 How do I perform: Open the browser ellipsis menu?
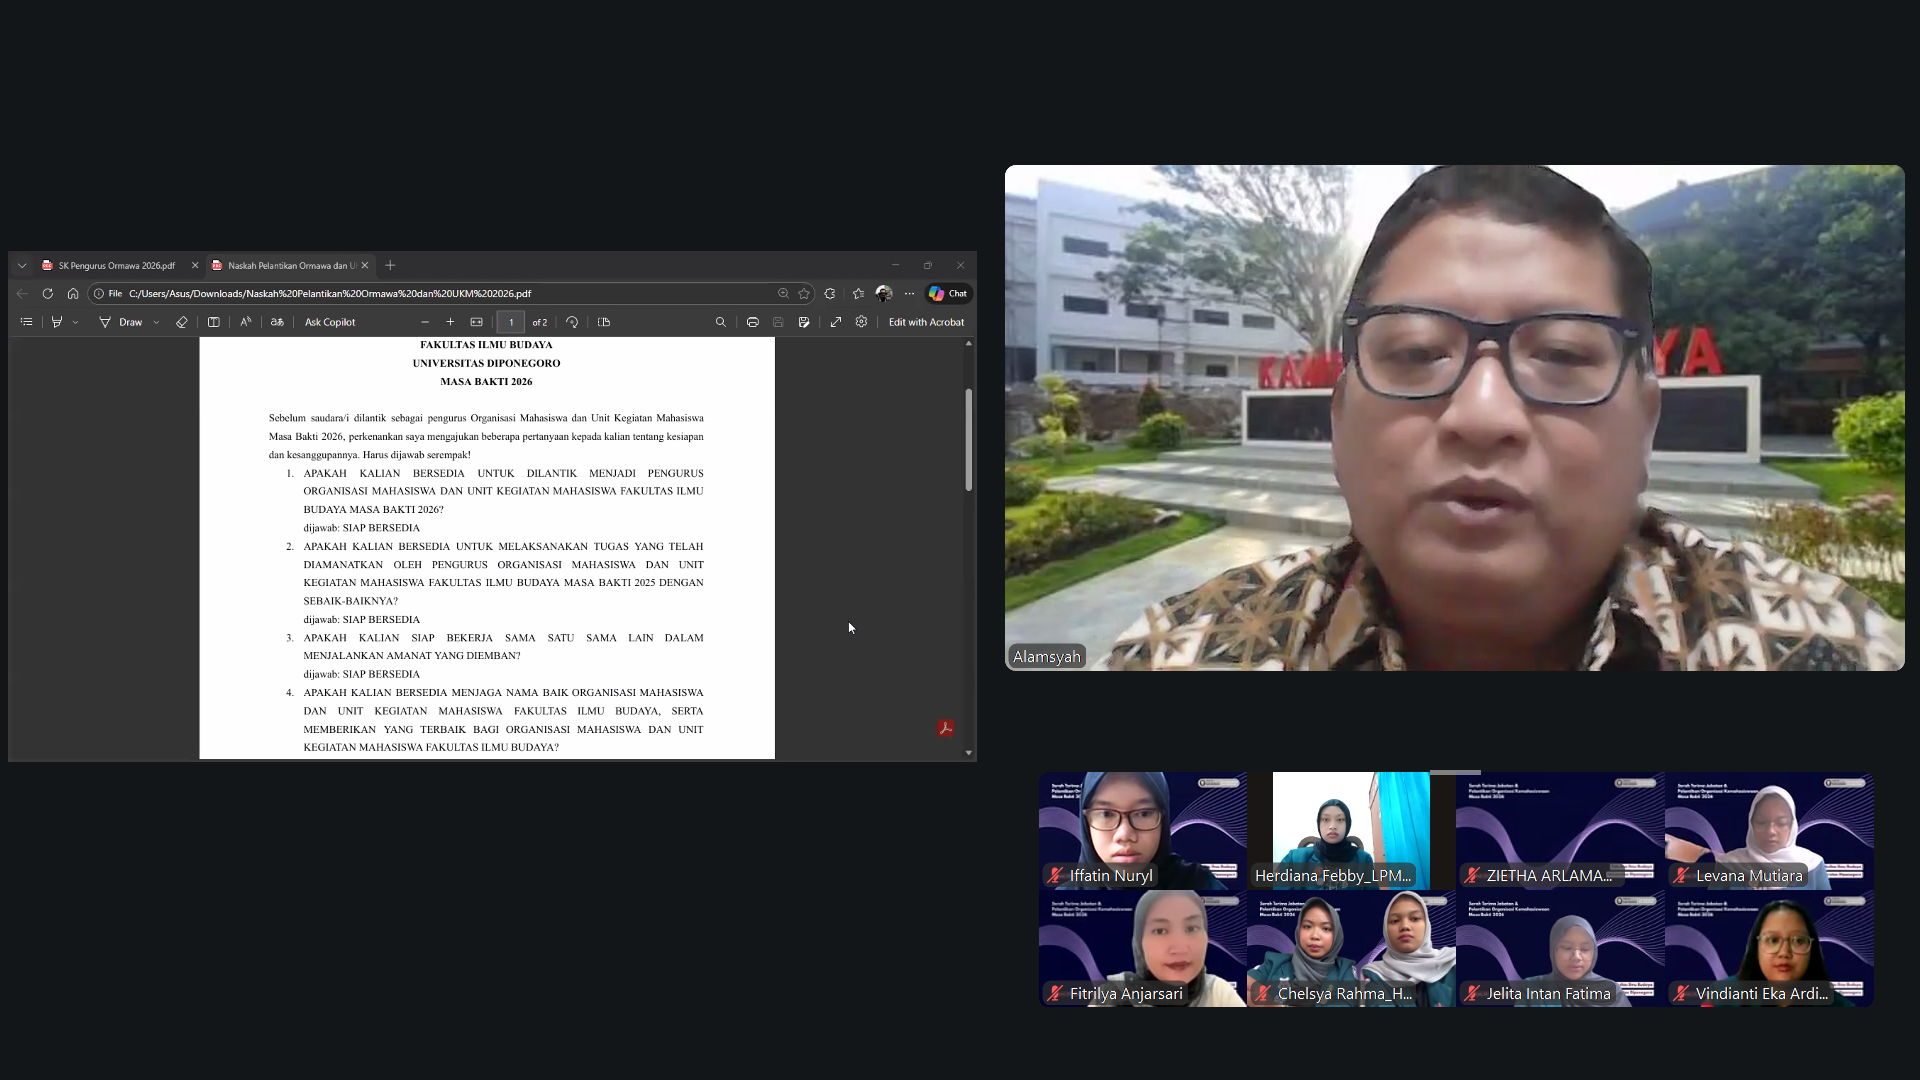[909, 293]
